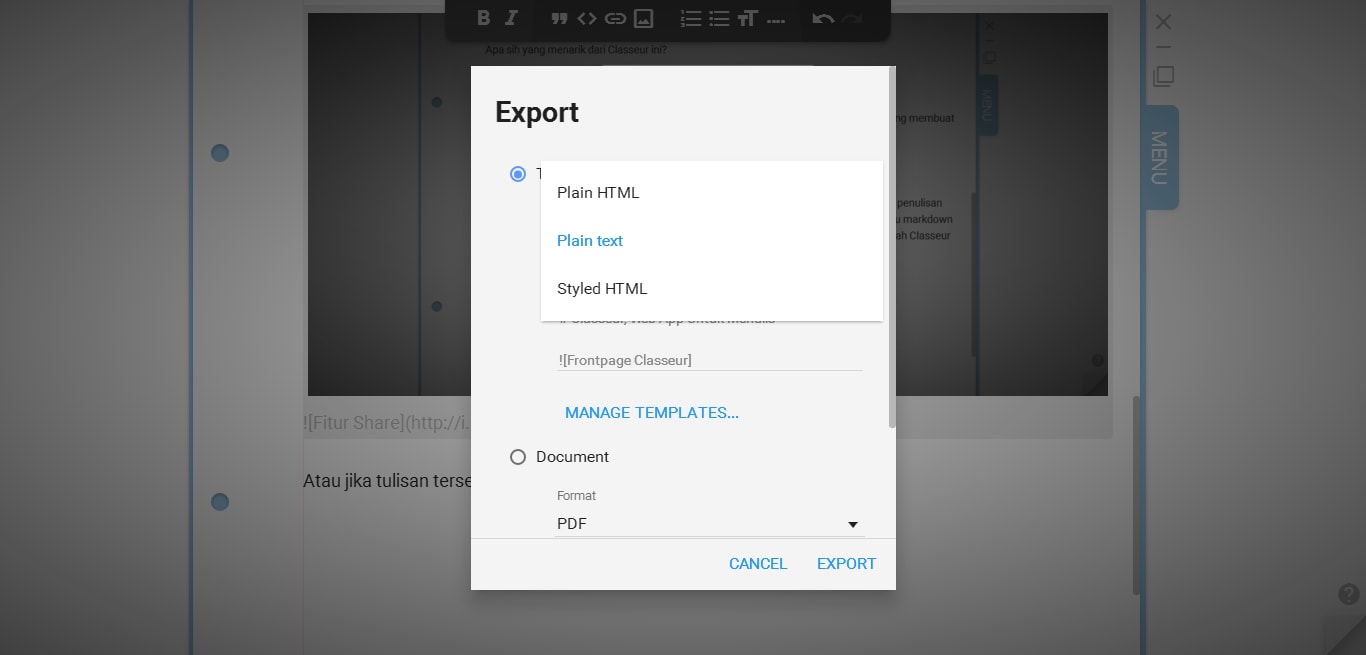Open the help question mark icon
This screenshot has height=655, width=1366.
click(1348, 594)
